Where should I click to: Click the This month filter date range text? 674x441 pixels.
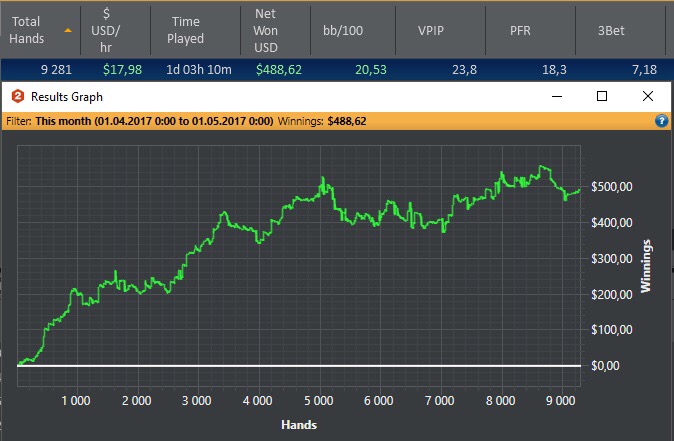click(154, 121)
